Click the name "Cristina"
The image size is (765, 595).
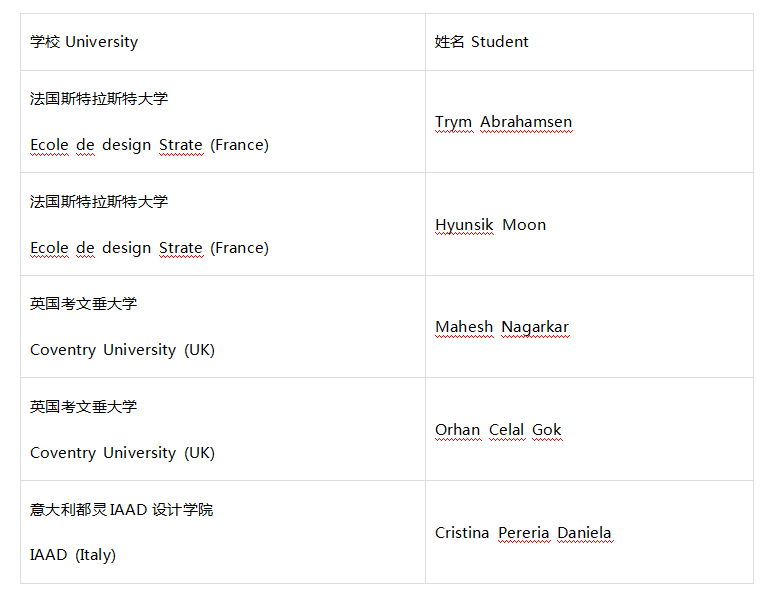(462, 533)
